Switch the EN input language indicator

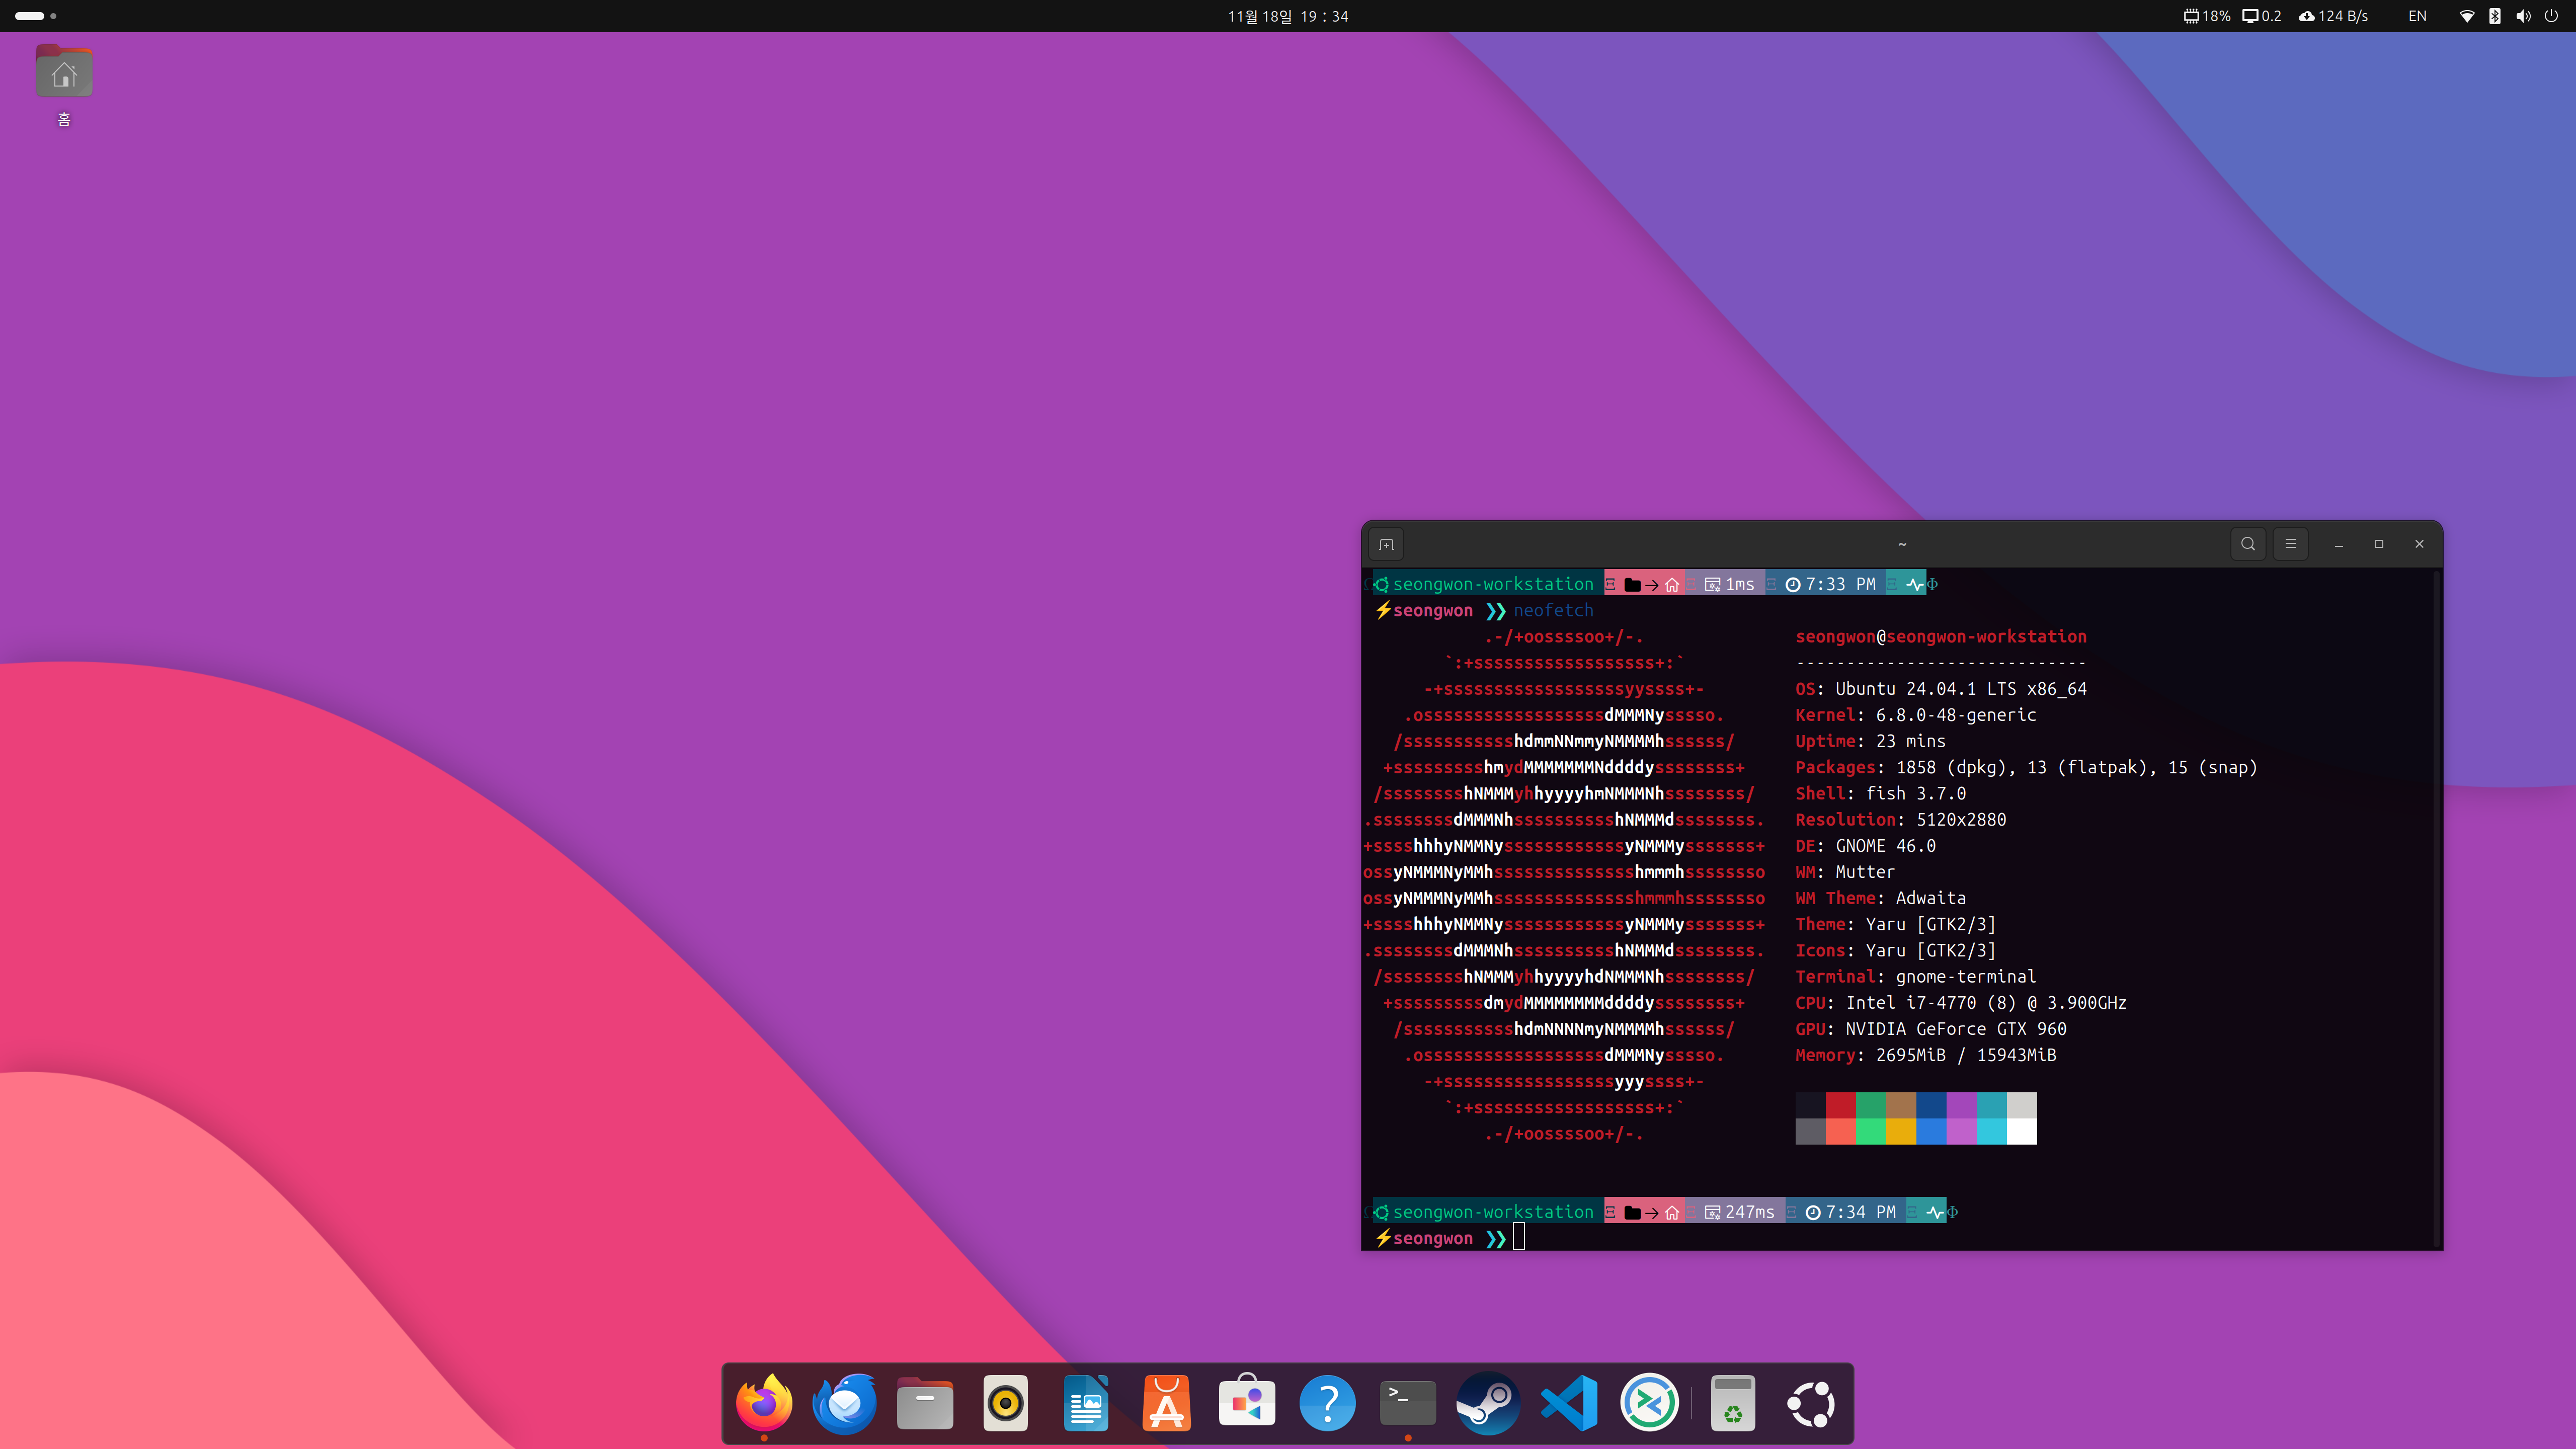tap(2417, 16)
